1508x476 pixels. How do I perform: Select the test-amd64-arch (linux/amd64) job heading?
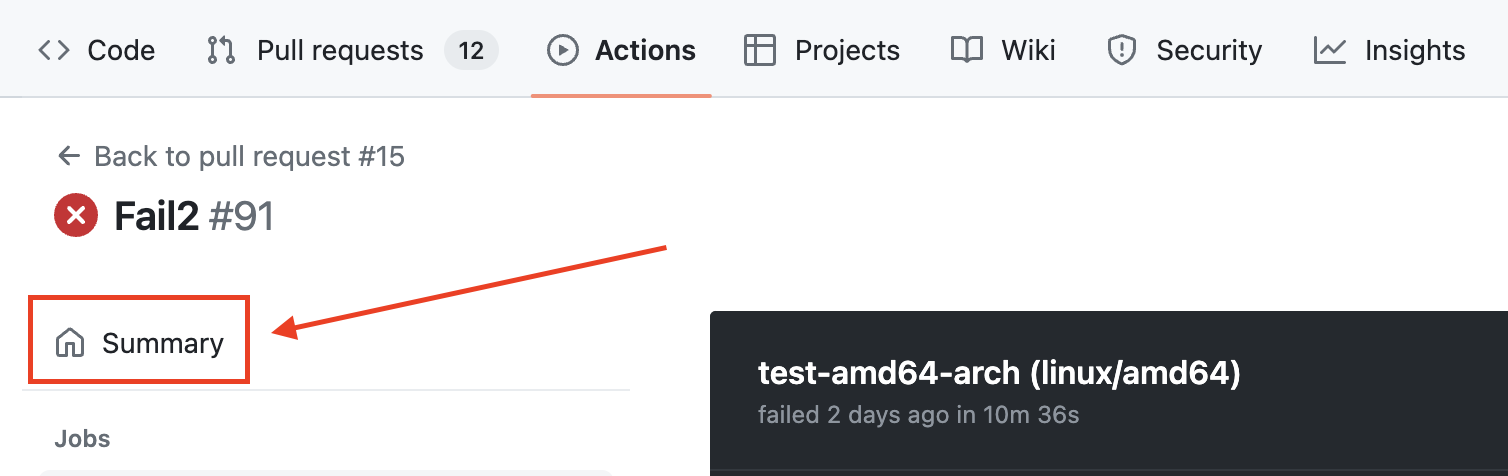coord(999,374)
